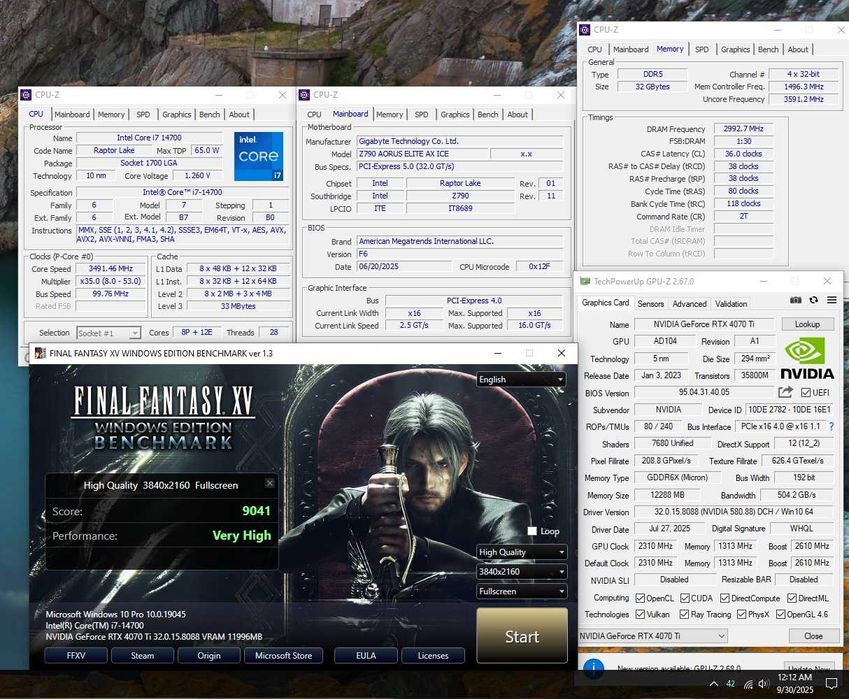849x699 pixels.
Task: Switch to the Advanced tab in GPU-Z
Action: pos(689,304)
